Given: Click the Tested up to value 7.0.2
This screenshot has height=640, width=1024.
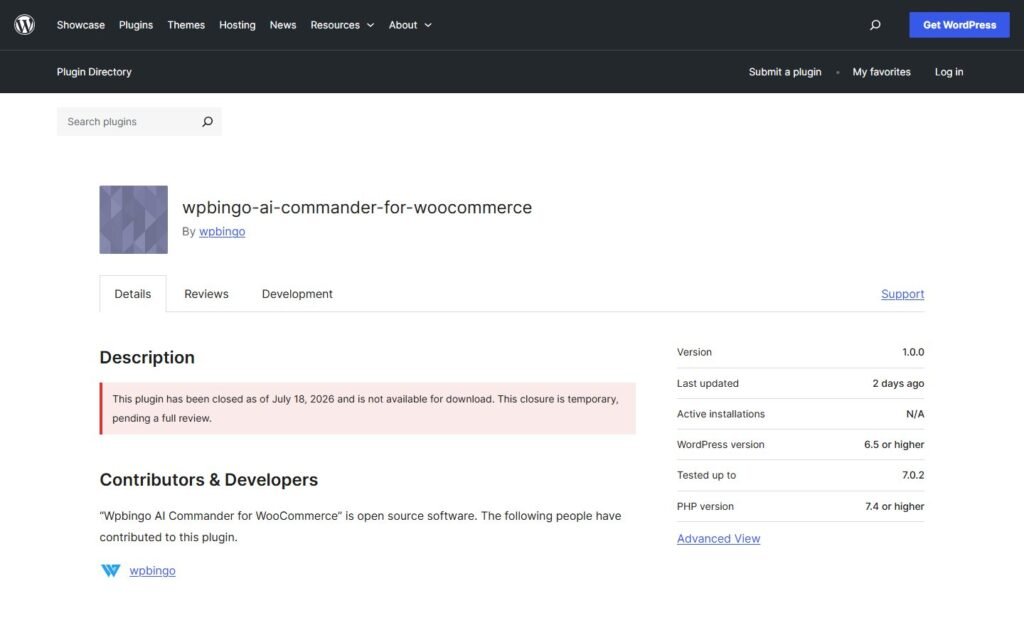Looking at the screenshot, I should [913, 475].
